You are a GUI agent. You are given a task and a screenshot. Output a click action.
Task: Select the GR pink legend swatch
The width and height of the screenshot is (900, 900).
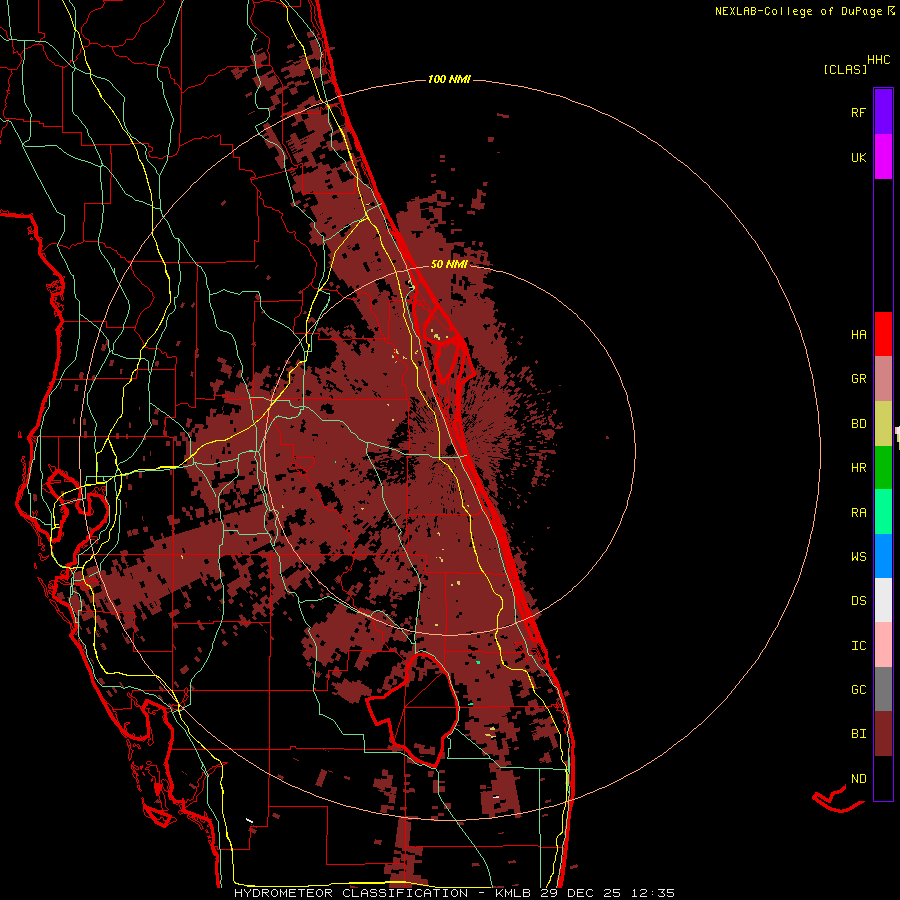(883, 379)
